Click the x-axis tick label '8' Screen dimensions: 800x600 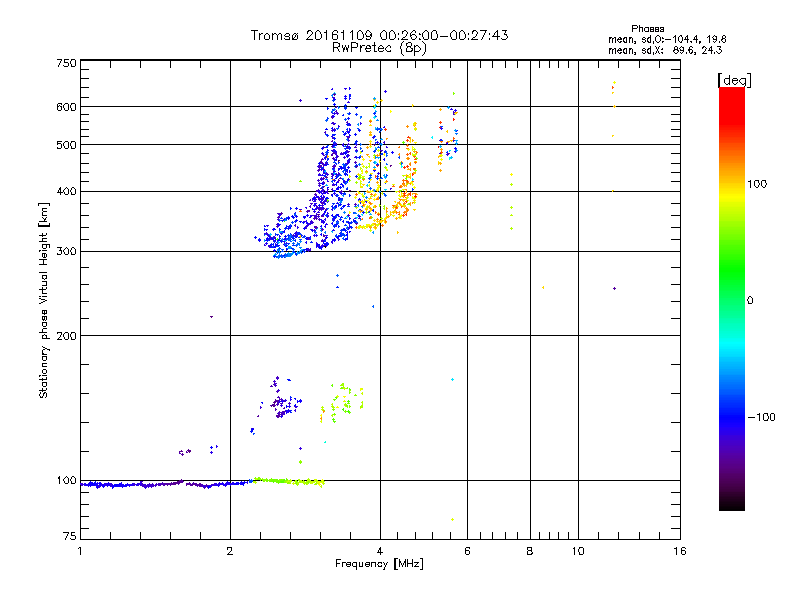click(530, 551)
